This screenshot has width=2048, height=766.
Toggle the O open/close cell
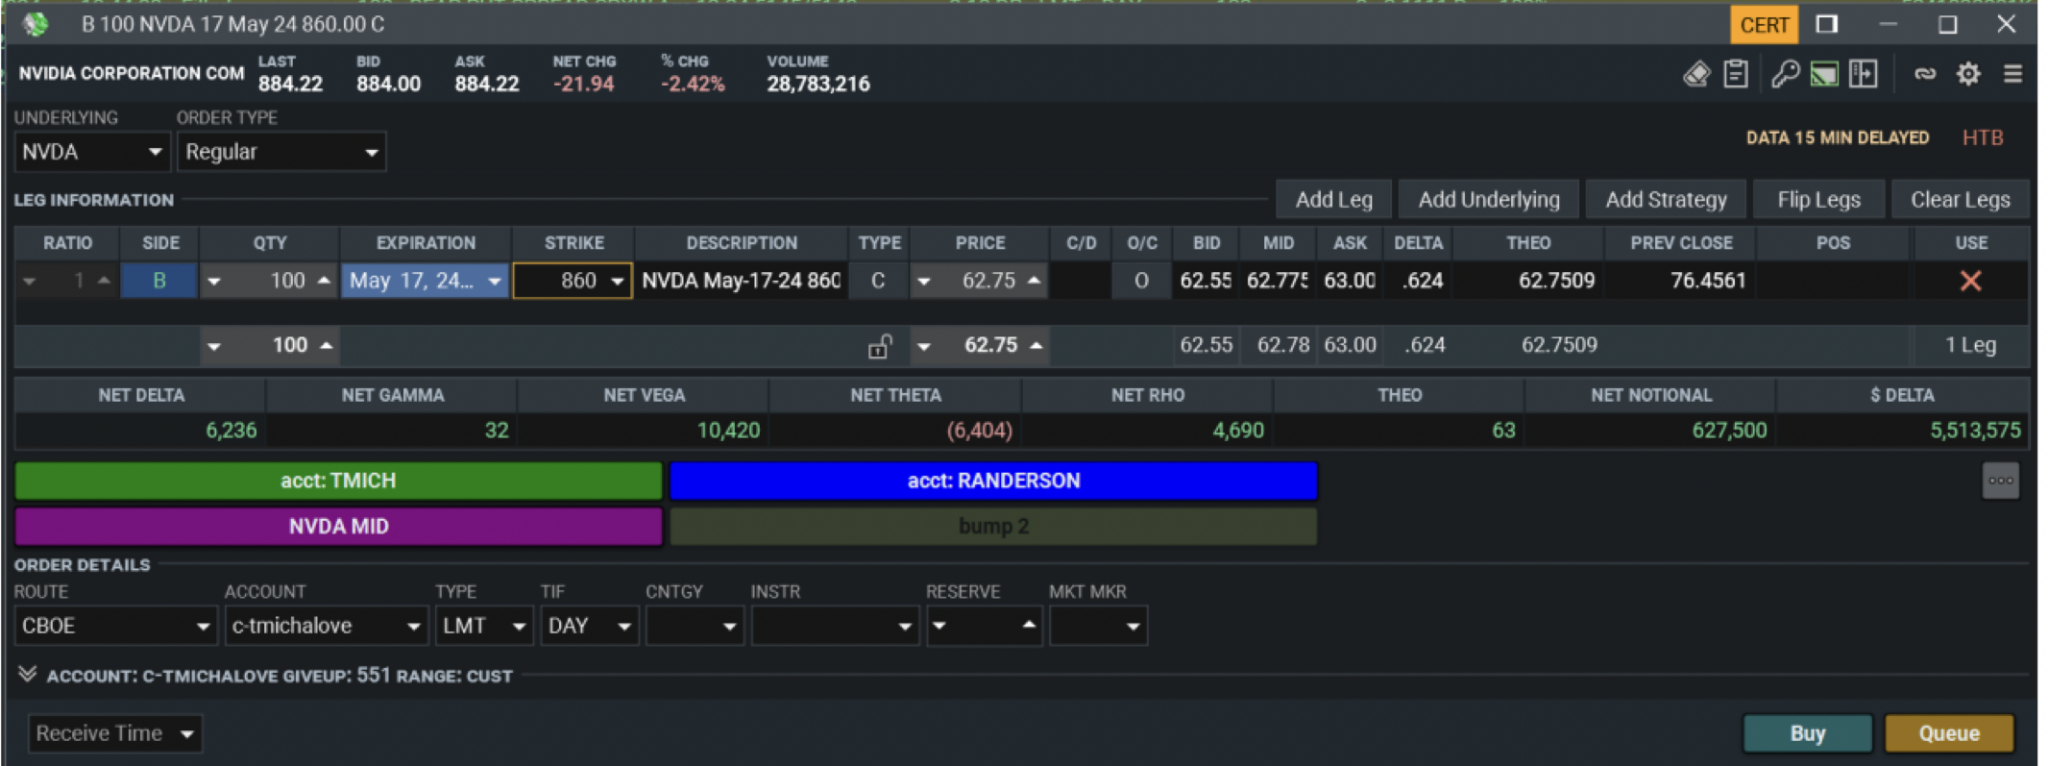1141,281
